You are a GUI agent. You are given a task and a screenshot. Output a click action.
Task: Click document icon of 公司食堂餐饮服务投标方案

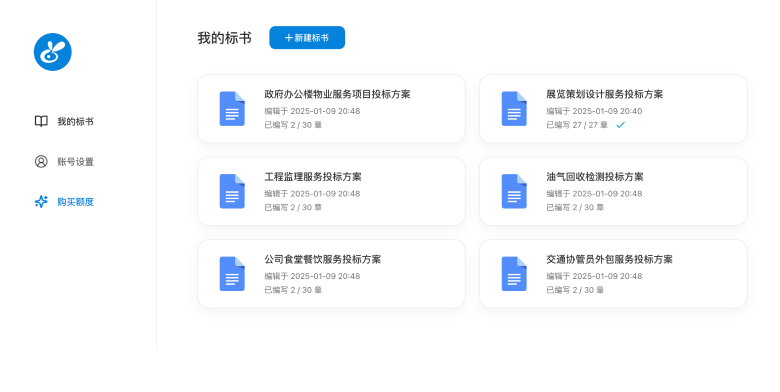(232, 274)
